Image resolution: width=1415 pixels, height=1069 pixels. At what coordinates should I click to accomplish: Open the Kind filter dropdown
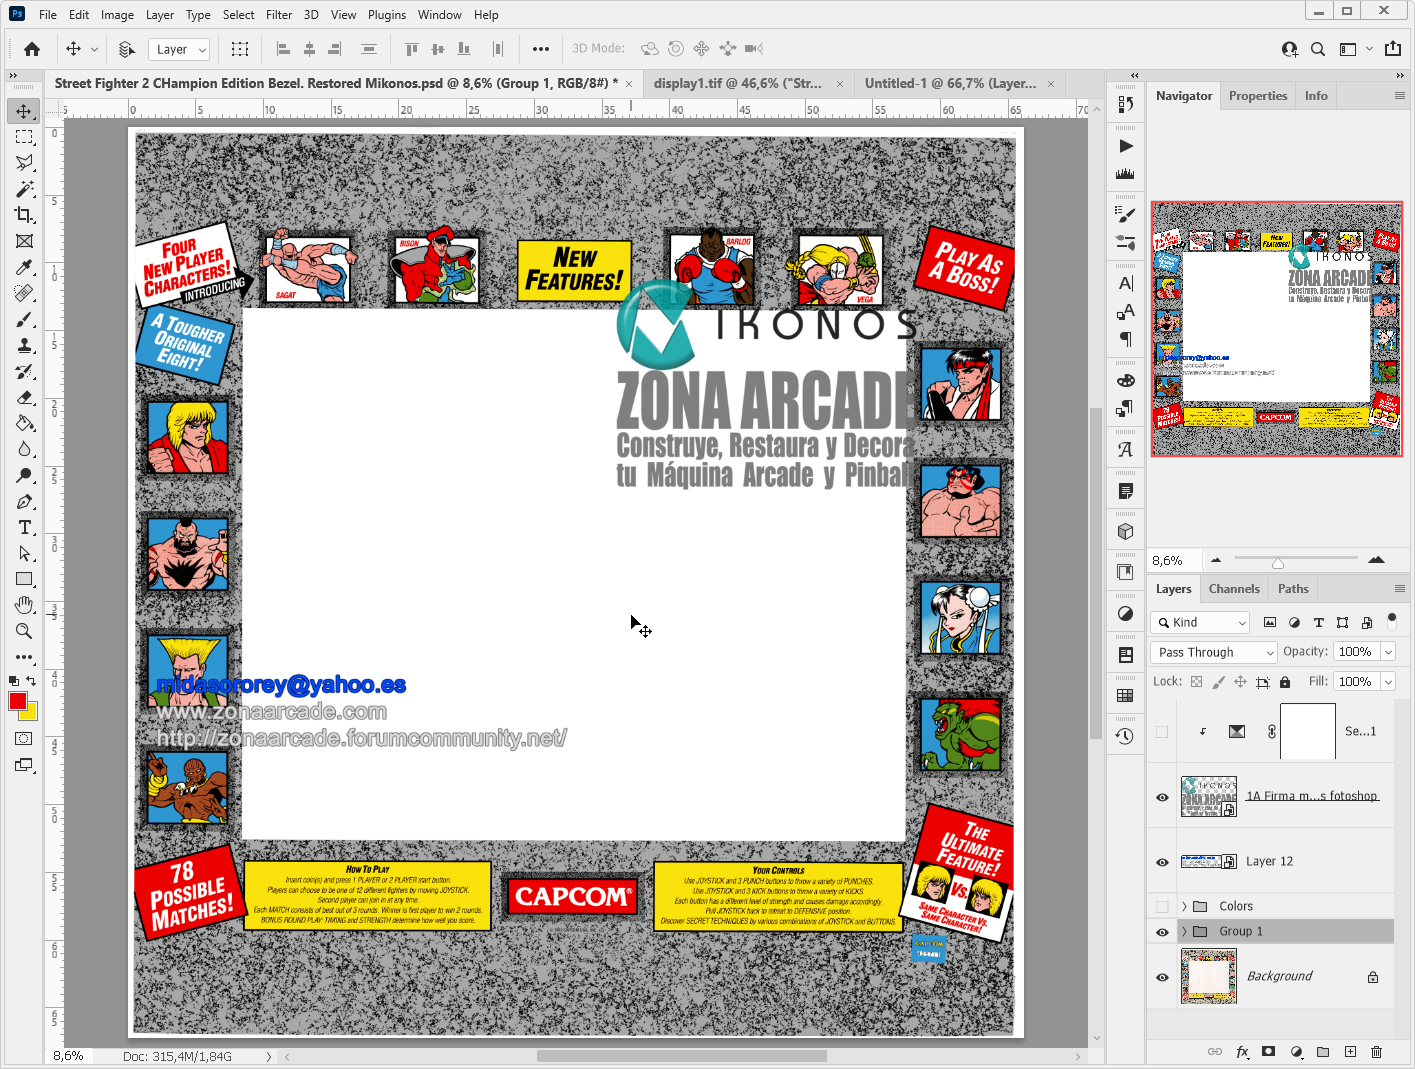[x=1200, y=622]
